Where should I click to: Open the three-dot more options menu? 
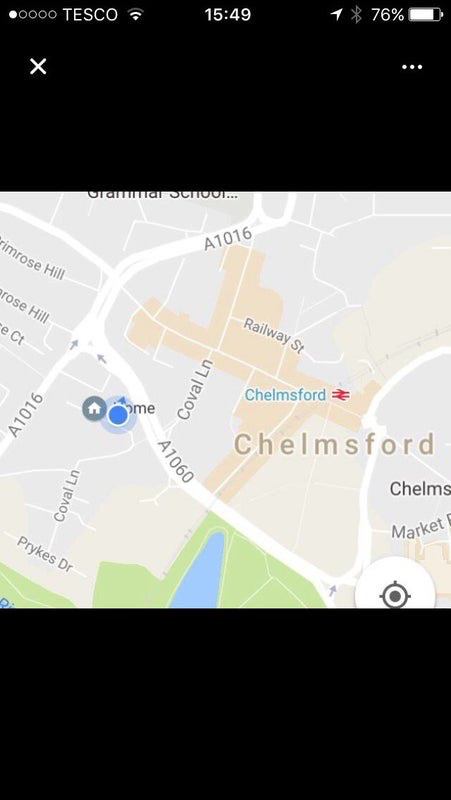tap(412, 67)
